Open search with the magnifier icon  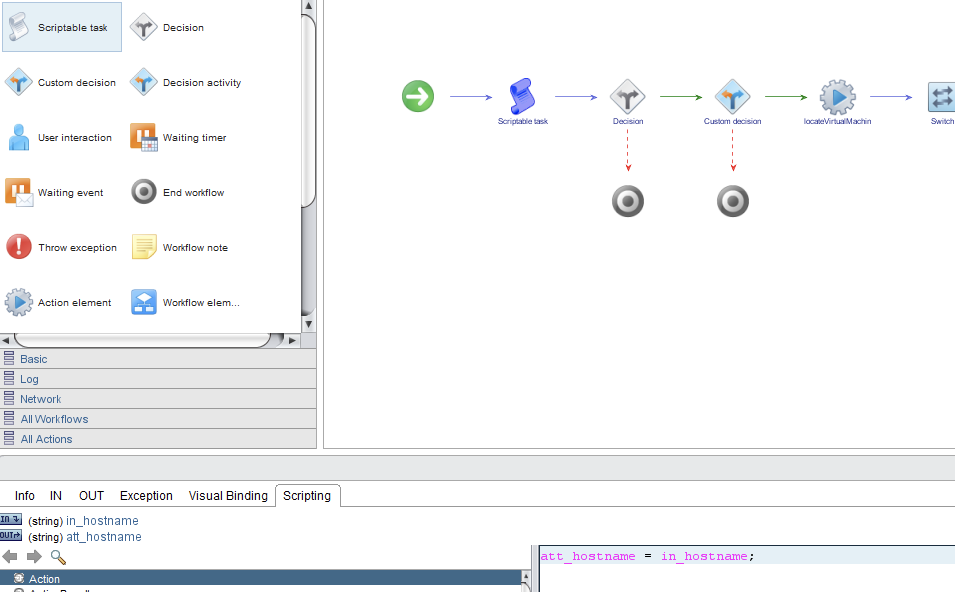point(58,557)
